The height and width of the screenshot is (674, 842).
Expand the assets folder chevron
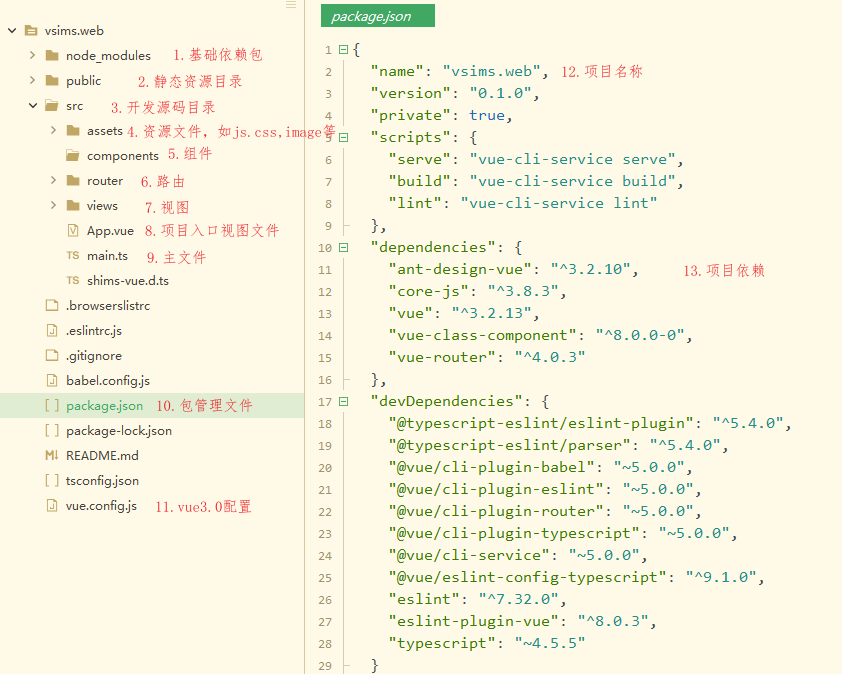[x=53, y=131]
